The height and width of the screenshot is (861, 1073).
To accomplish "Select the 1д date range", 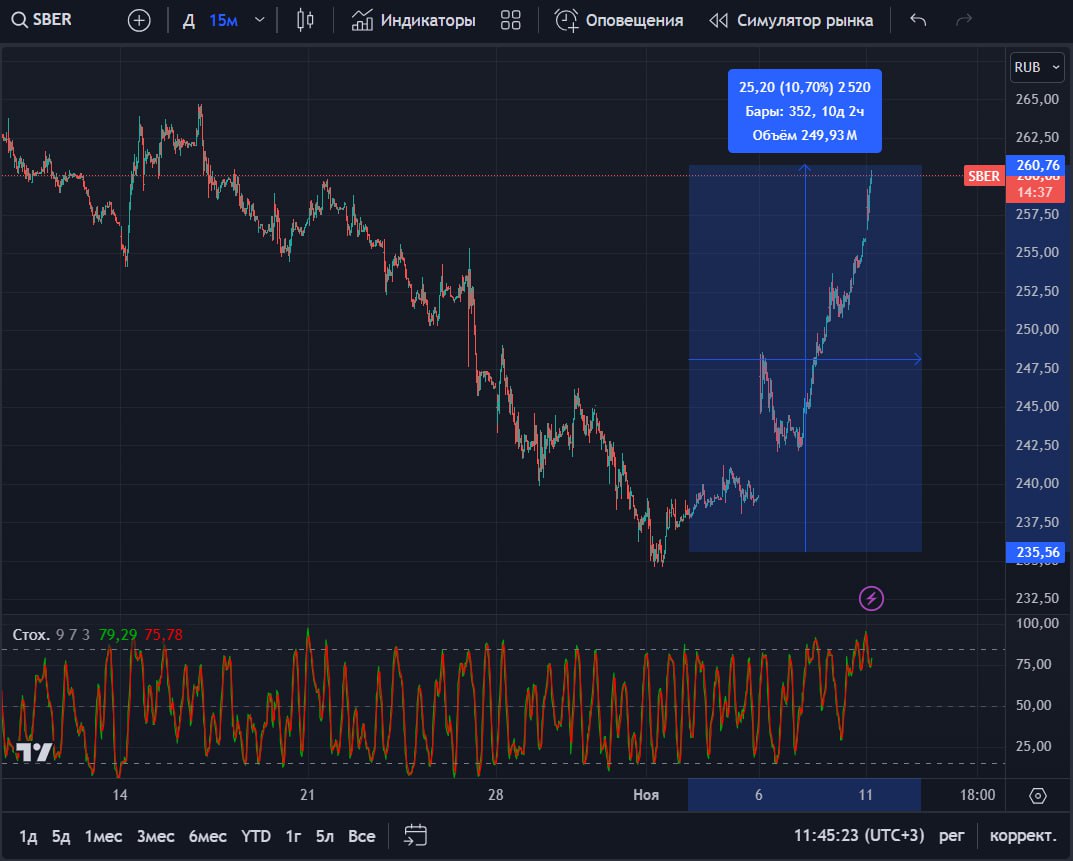I will 28,836.
